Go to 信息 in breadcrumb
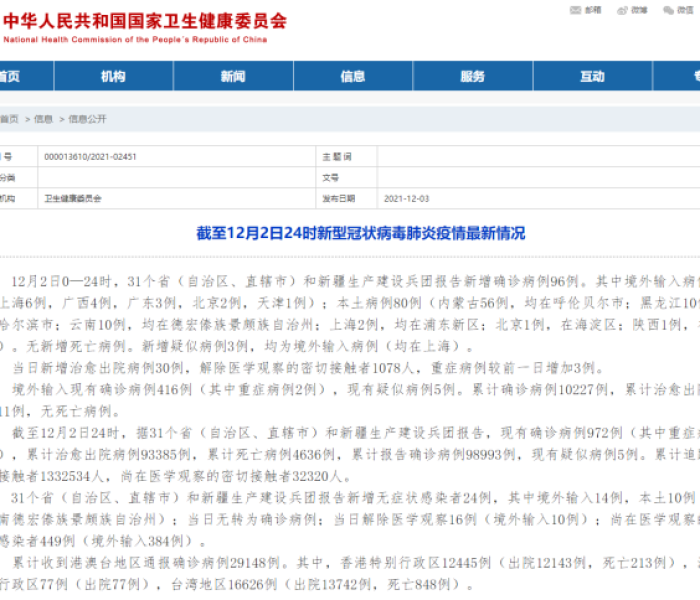 (43, 119)
